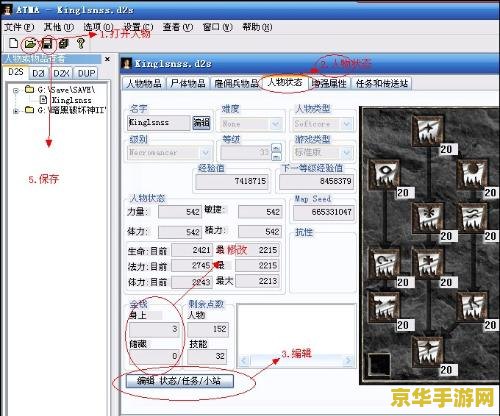500x416 pixels.
Task: Click the 法力 current field showing 2745
Action: coord(191,266)
